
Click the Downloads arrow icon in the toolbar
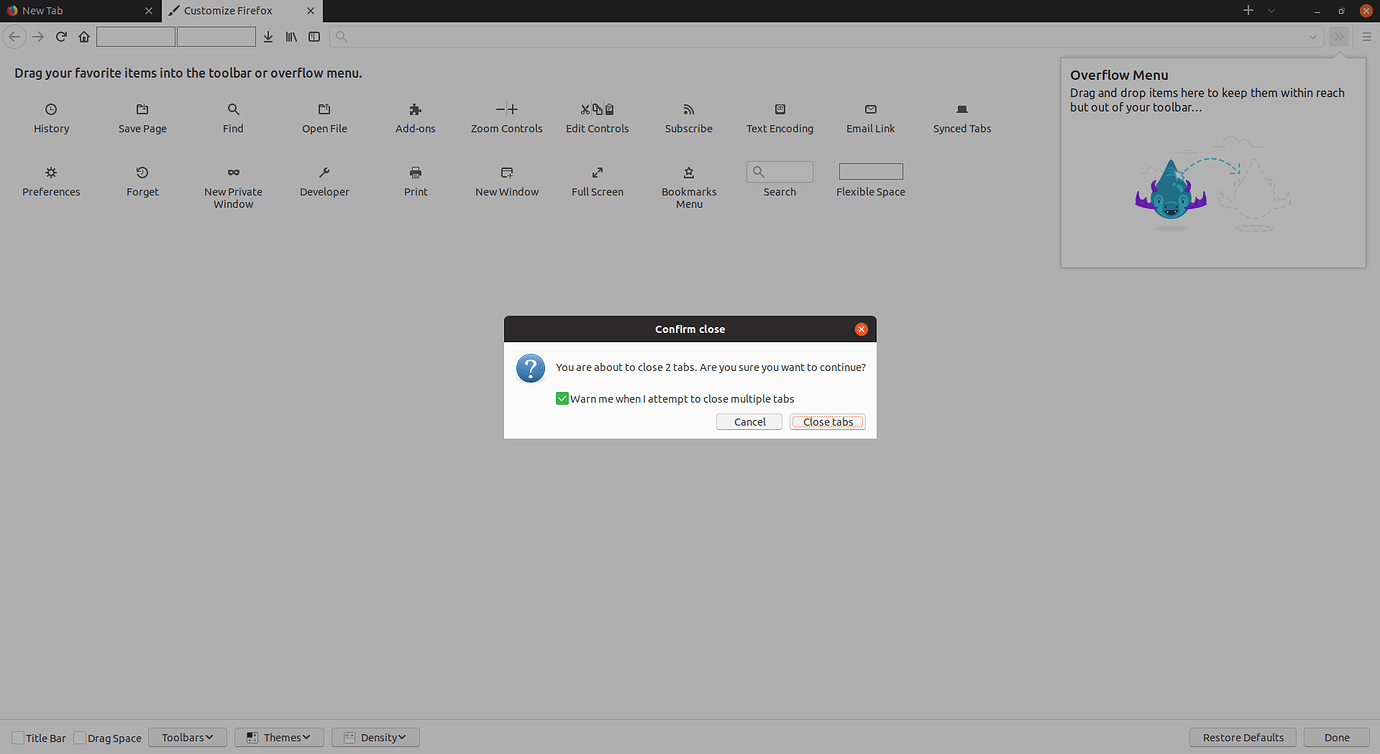(x=268, y=36)
